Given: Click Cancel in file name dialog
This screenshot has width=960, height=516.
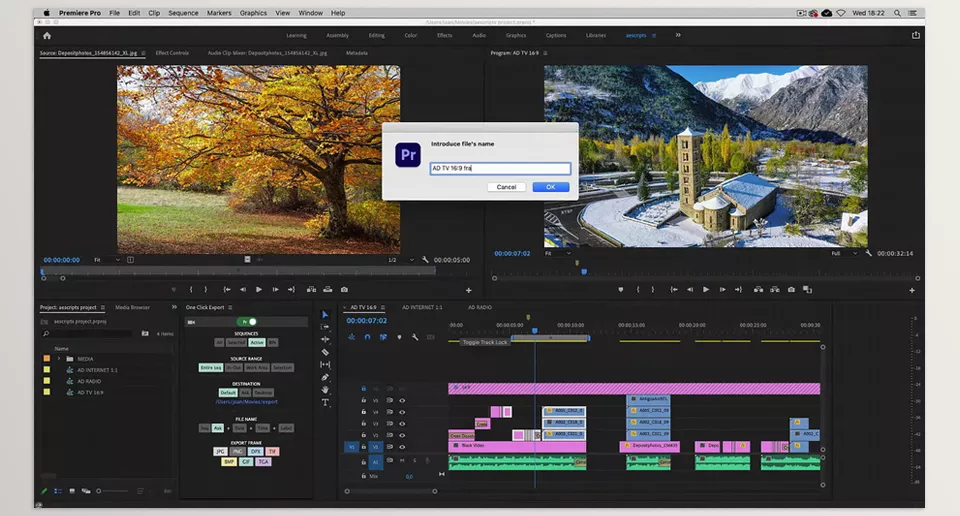Looking at the screenshot, I should [x=506, y=187].
